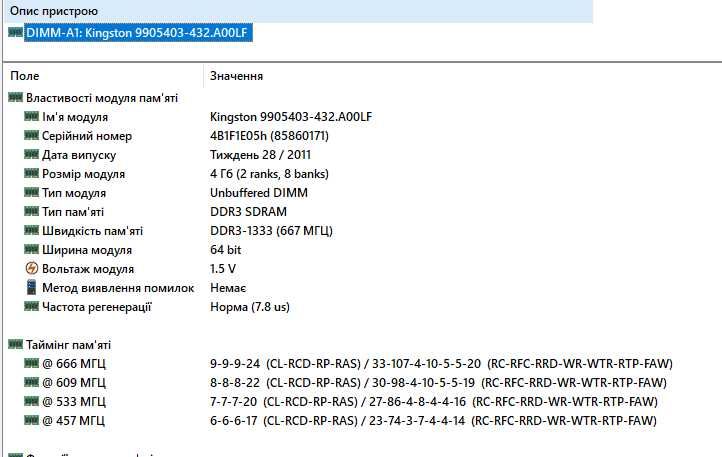This screenshot has height=457, width=722.
Task: Select the 'Тип модуля' row
Action: click(x=74, y=193)
